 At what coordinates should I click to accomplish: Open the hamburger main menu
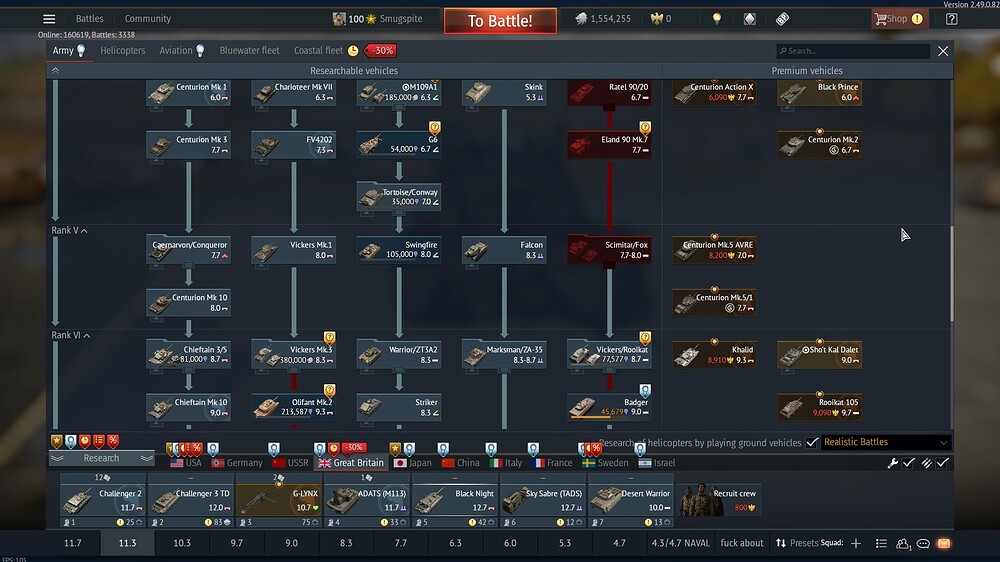click(49, 19)
